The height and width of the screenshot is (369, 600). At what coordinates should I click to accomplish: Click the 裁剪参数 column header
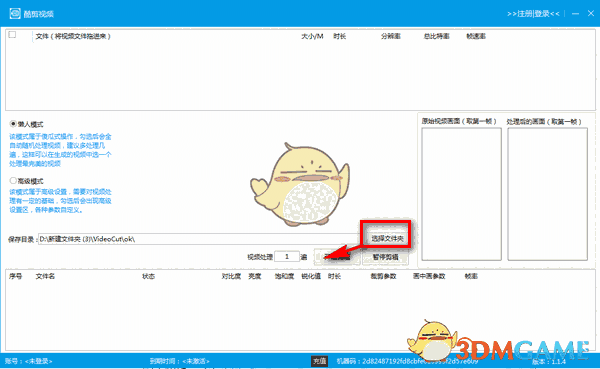click(x=383, y=276)
